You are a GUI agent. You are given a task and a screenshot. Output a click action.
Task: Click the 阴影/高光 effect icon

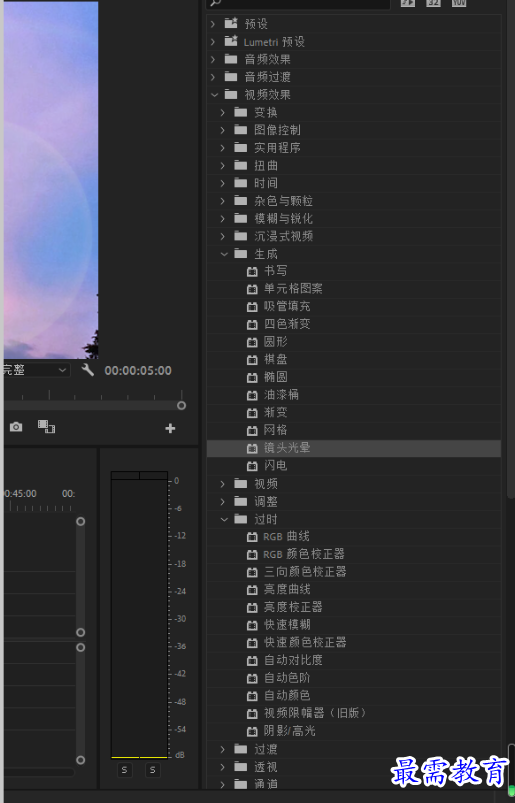point(252,731)
